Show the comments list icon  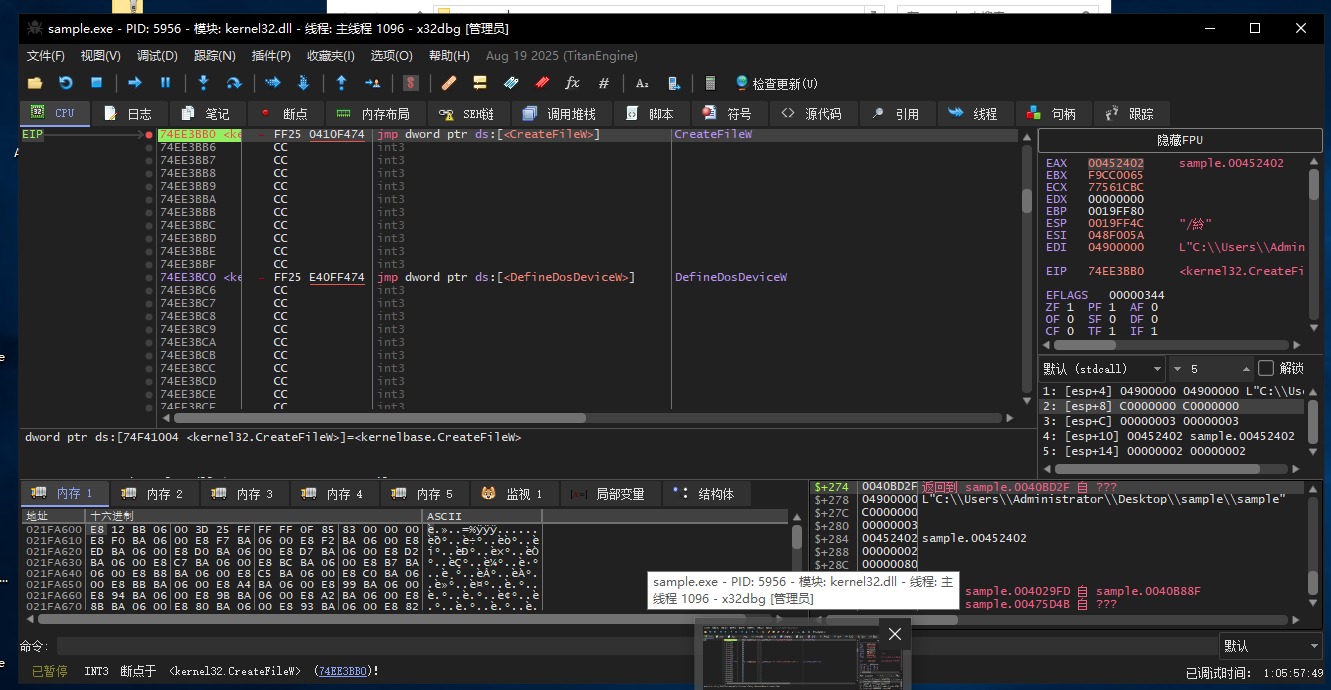point(480,83)
